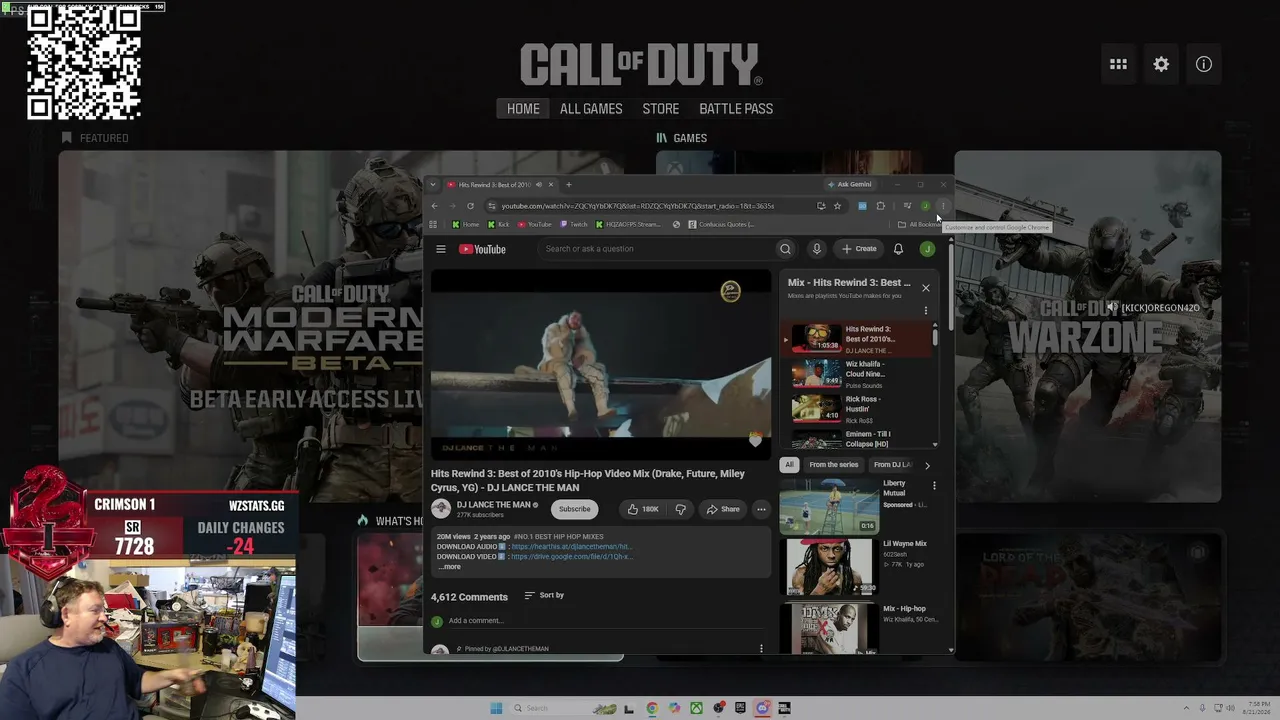This screenshot has width=1280, height=720.
Task: Open Epic Games Launcher from taskbar
Action: pyautogui.click(x=741, y=708)
